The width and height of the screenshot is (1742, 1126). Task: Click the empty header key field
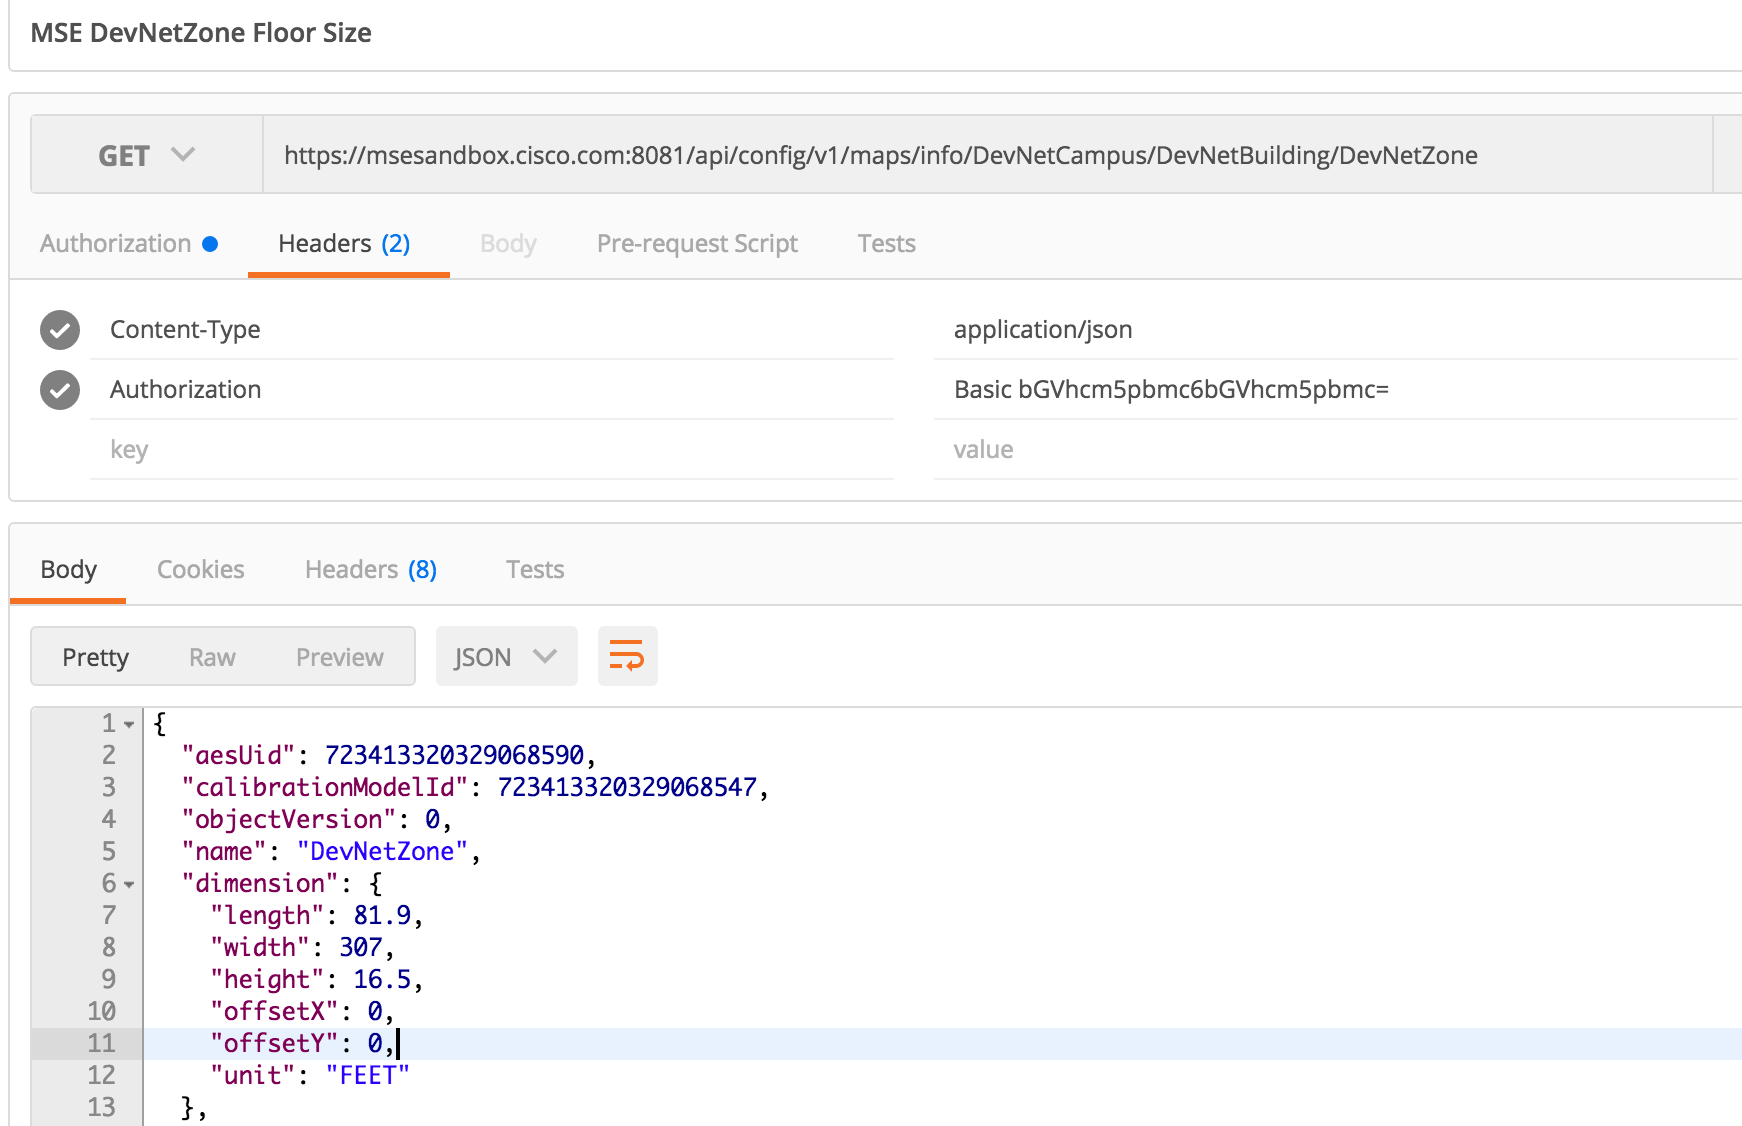[490, 450]
